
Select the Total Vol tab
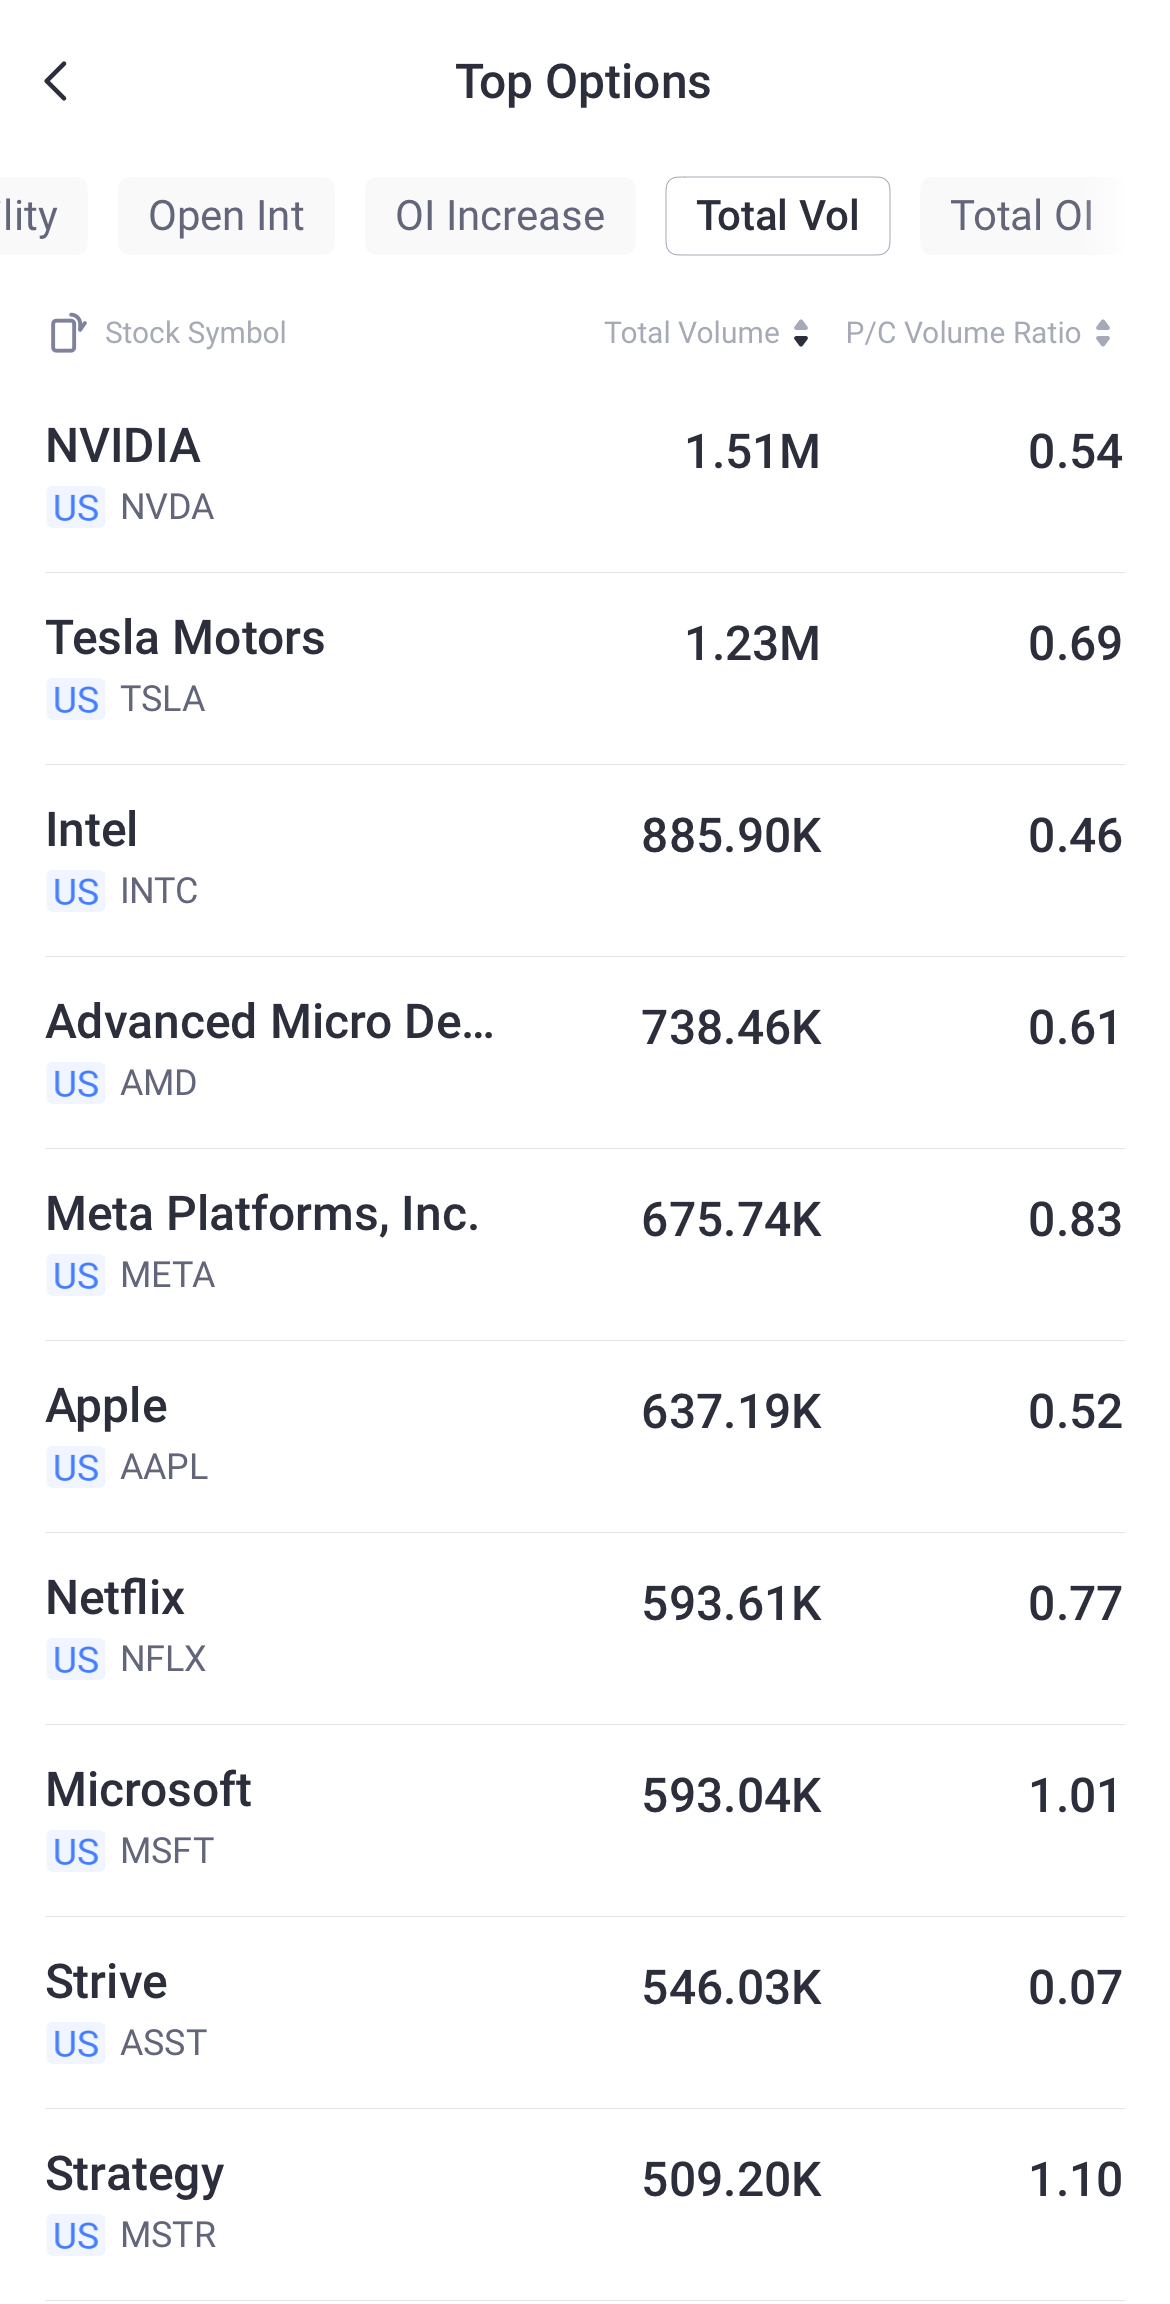click(777, 216)
